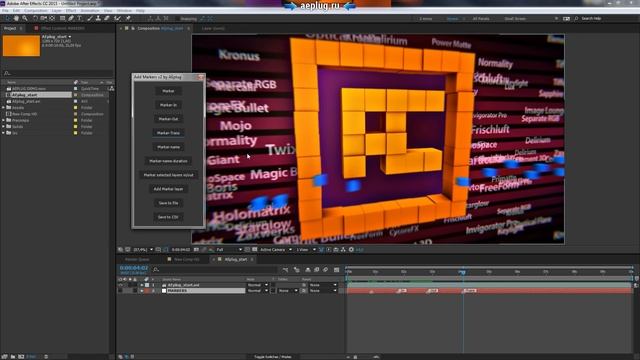Toggle visibility eye of MARKERS layer
Screen dimensions: 640x360
pos(120,291)
